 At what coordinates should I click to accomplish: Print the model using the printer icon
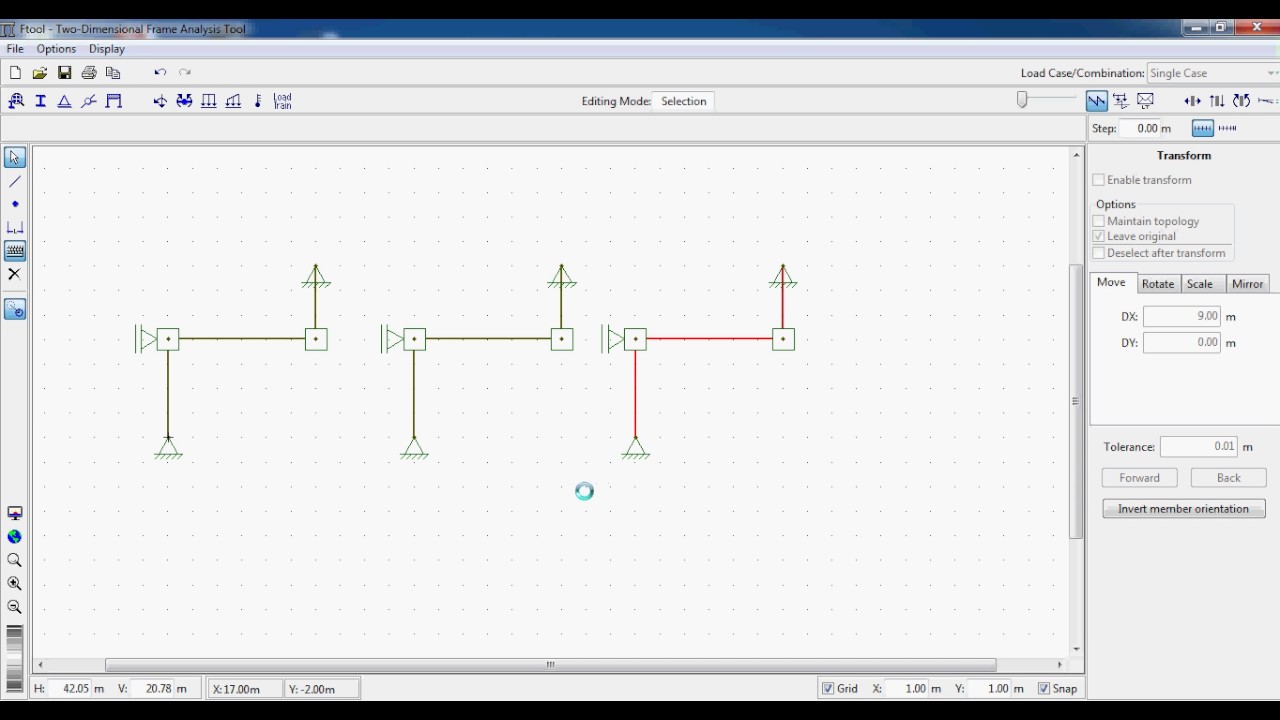click(89, 73)
